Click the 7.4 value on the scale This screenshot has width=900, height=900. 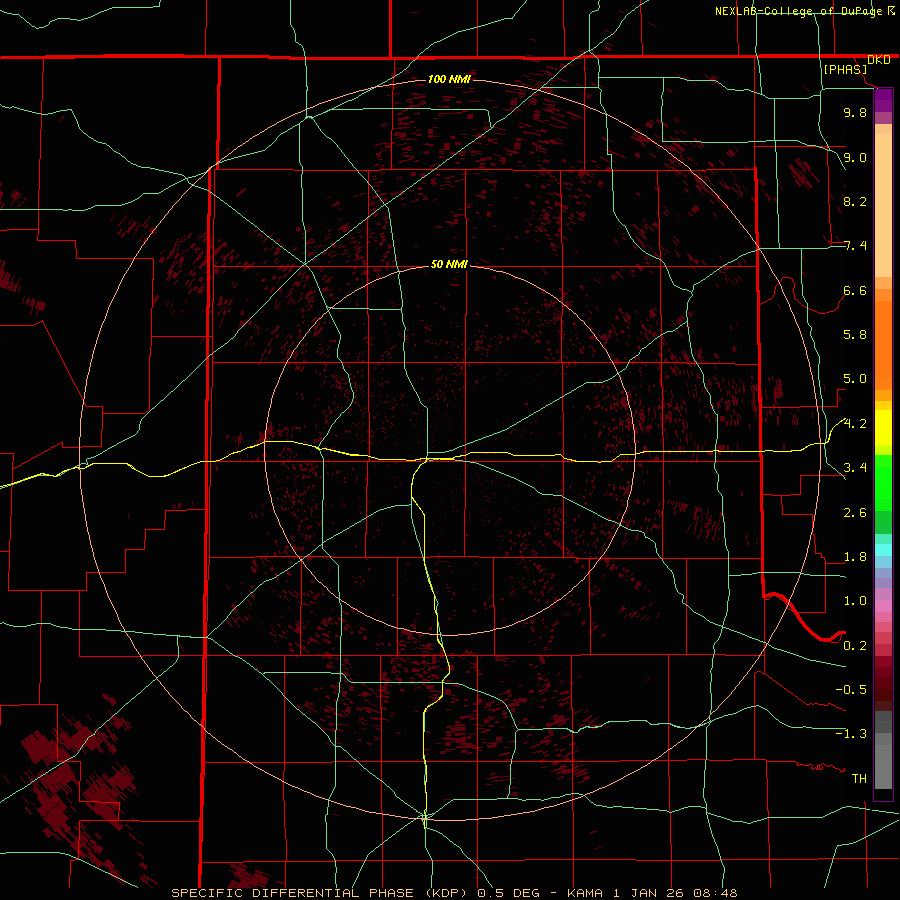pos(855,246)
